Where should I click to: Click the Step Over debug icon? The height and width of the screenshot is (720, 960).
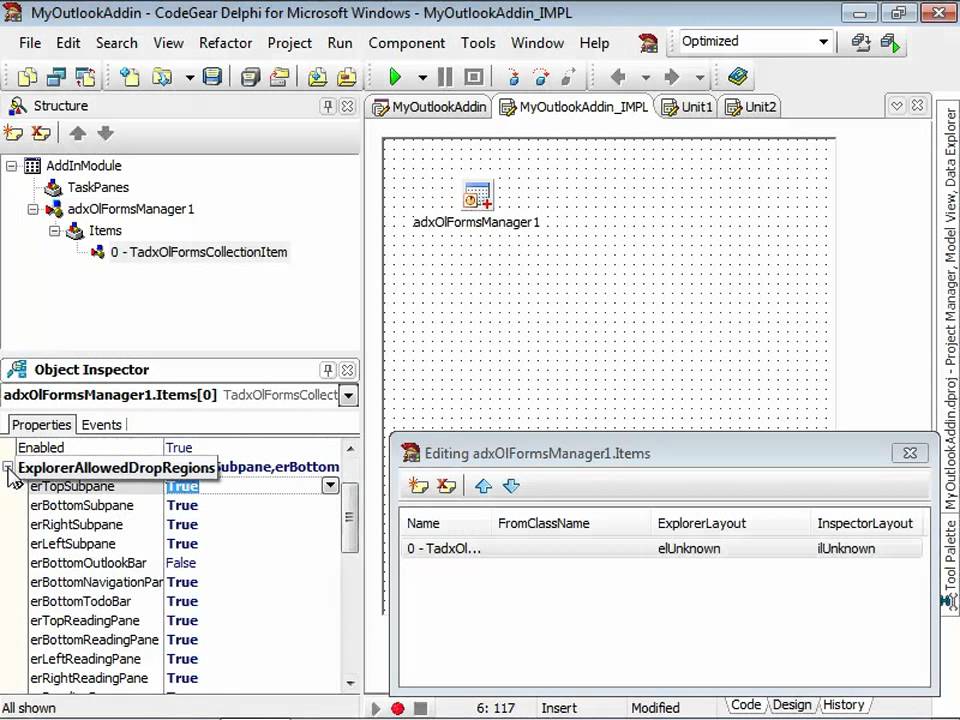click(x=541, y=77)
